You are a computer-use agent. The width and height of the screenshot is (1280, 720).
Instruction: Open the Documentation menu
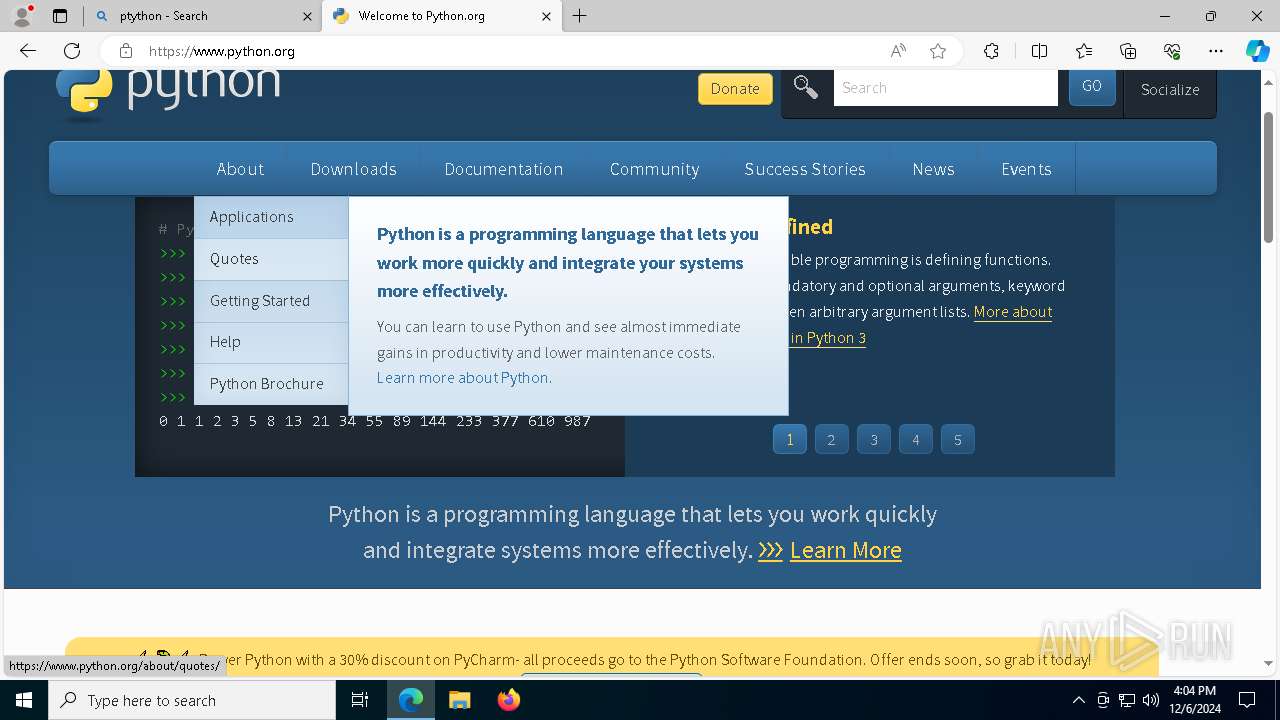503,169
